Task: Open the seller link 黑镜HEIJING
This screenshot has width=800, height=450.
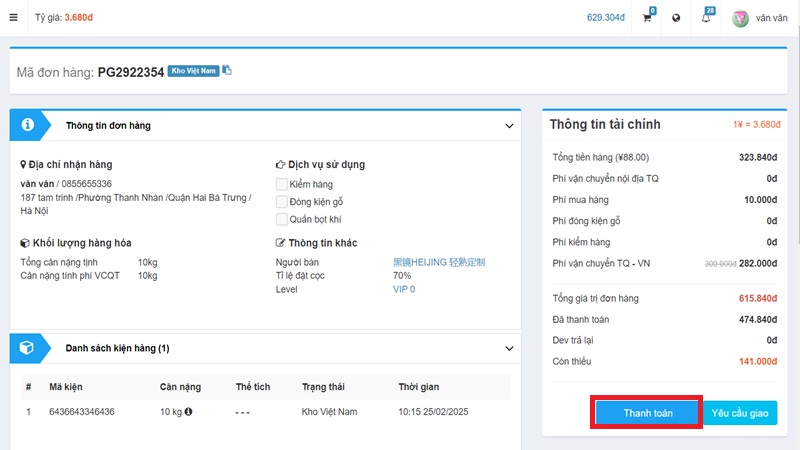Action: (439, 262)
